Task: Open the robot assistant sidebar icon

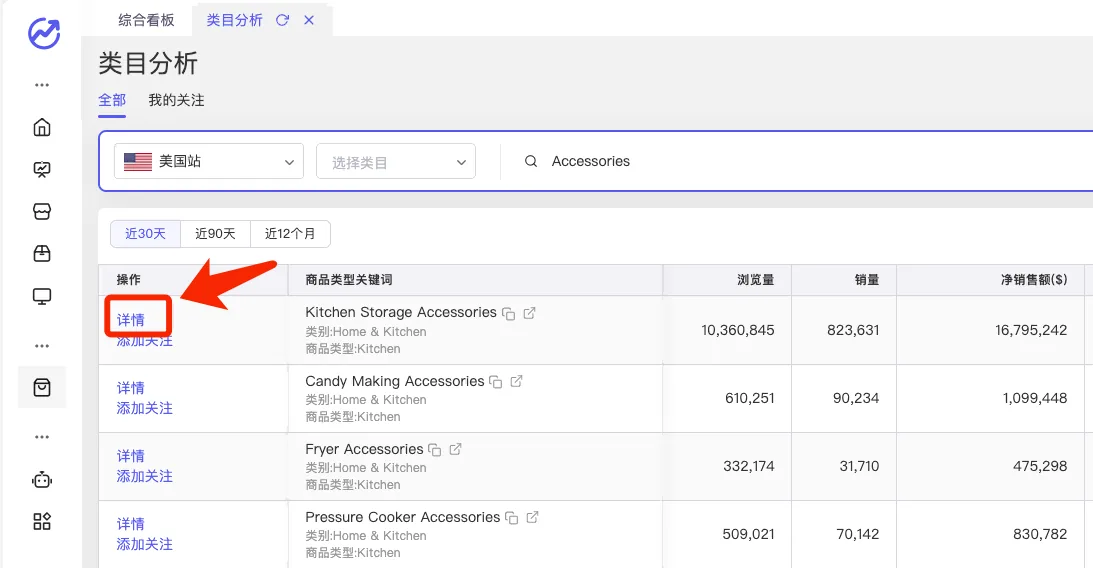Action: point(42,479)
